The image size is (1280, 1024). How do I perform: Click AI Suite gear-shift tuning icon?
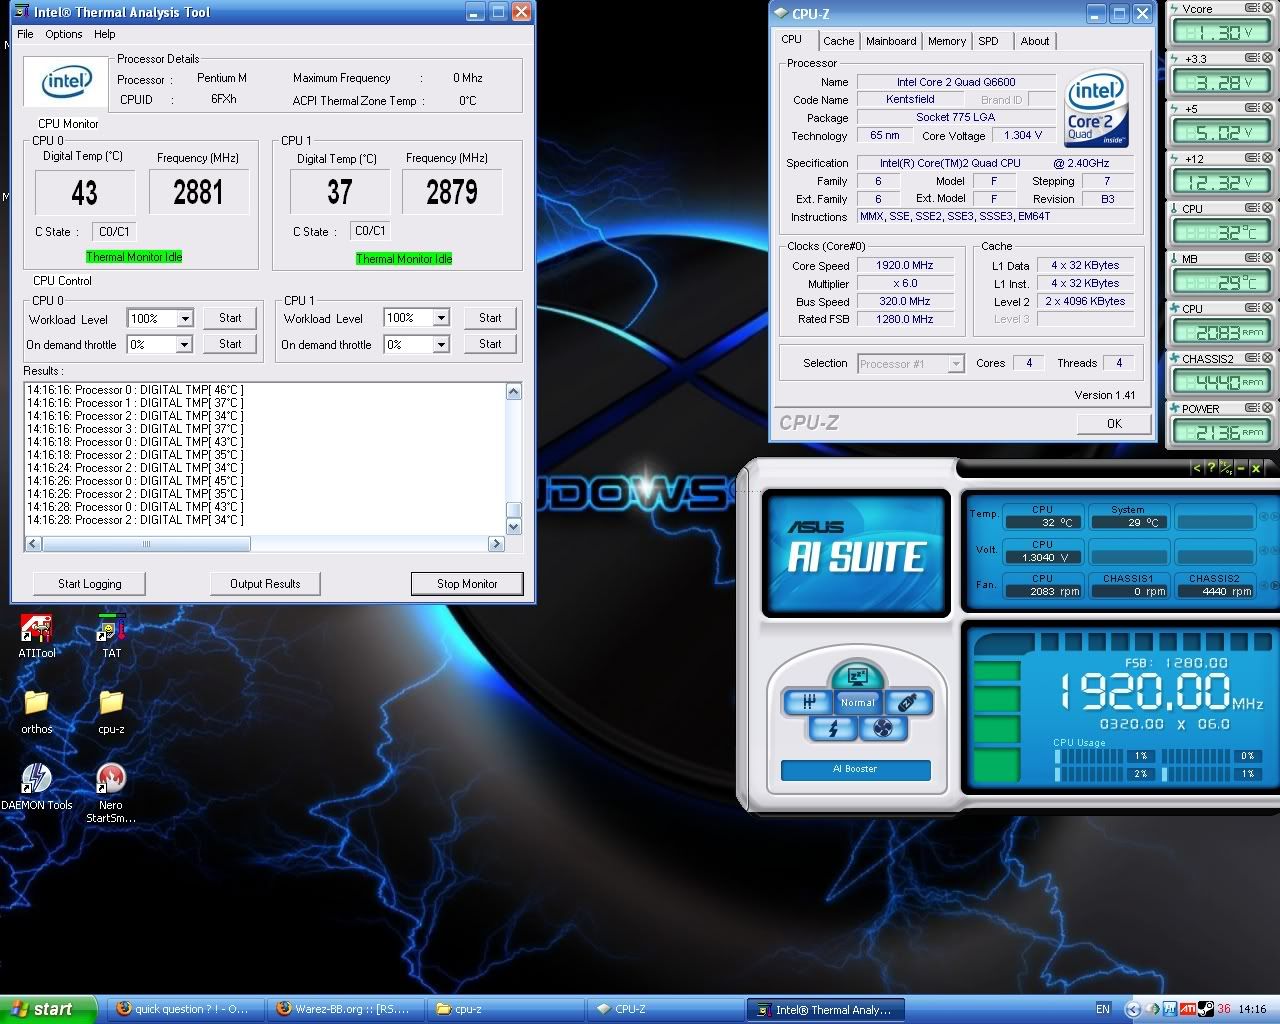808,702
